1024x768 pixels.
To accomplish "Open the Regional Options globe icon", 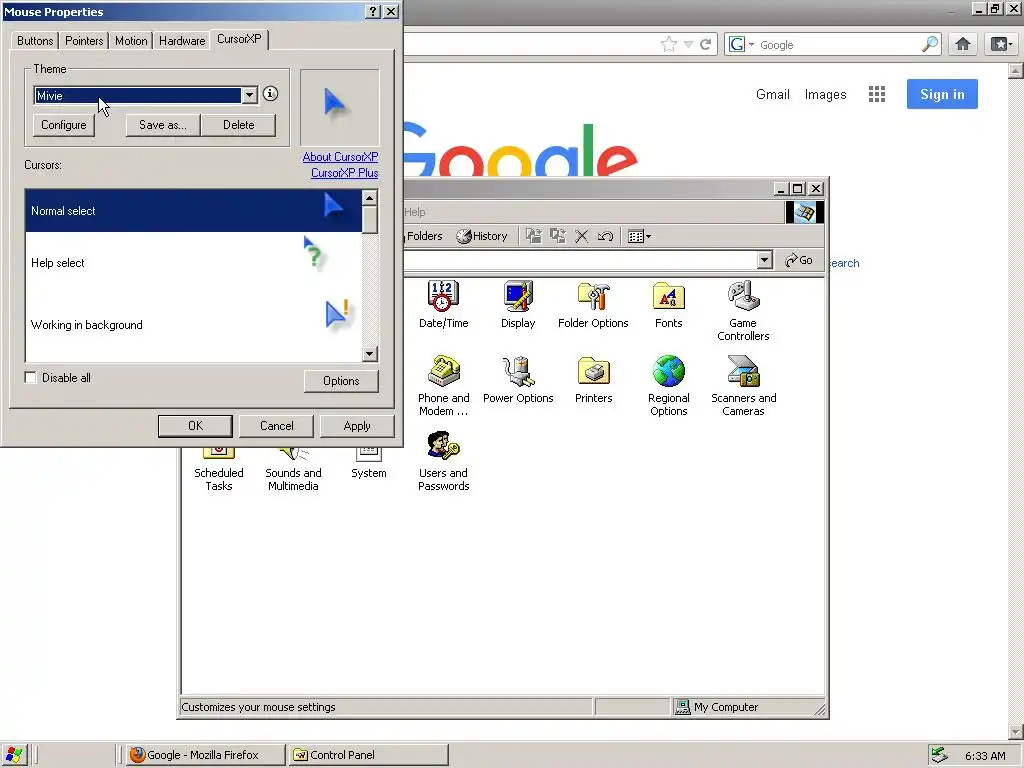I will tap(668, 386).
